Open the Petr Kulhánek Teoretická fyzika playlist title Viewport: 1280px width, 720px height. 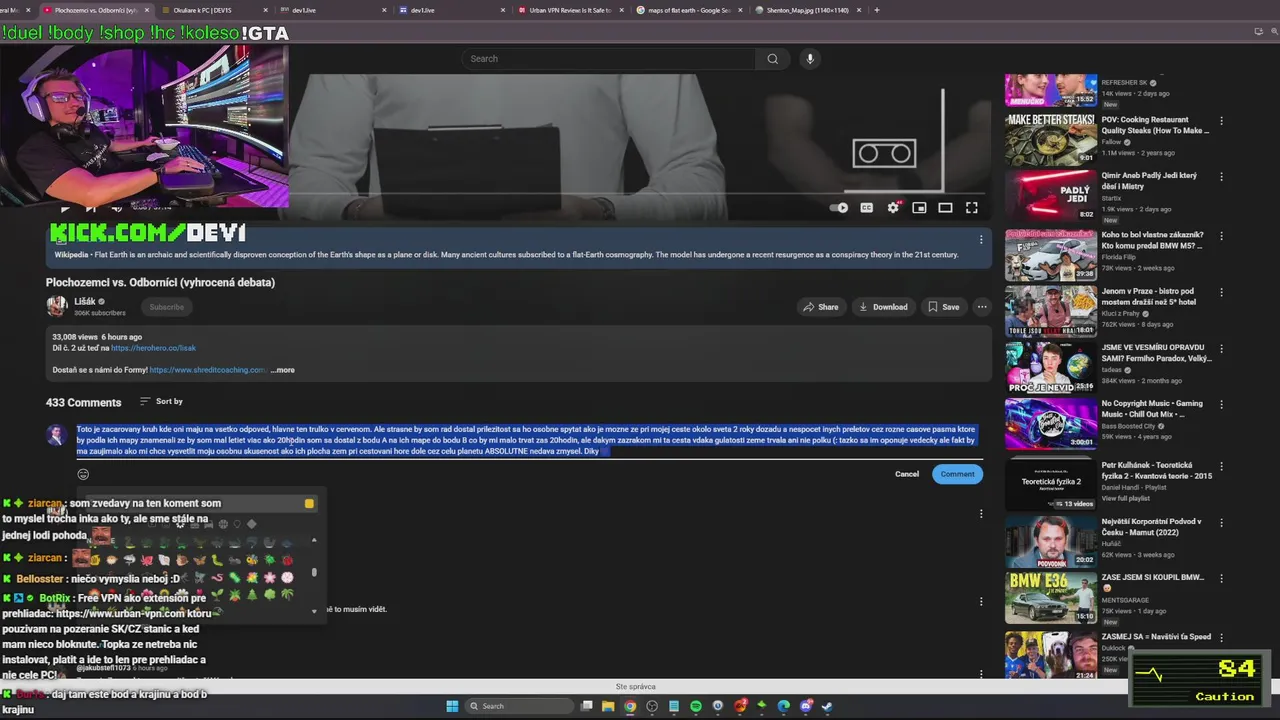coord(1156,470)
